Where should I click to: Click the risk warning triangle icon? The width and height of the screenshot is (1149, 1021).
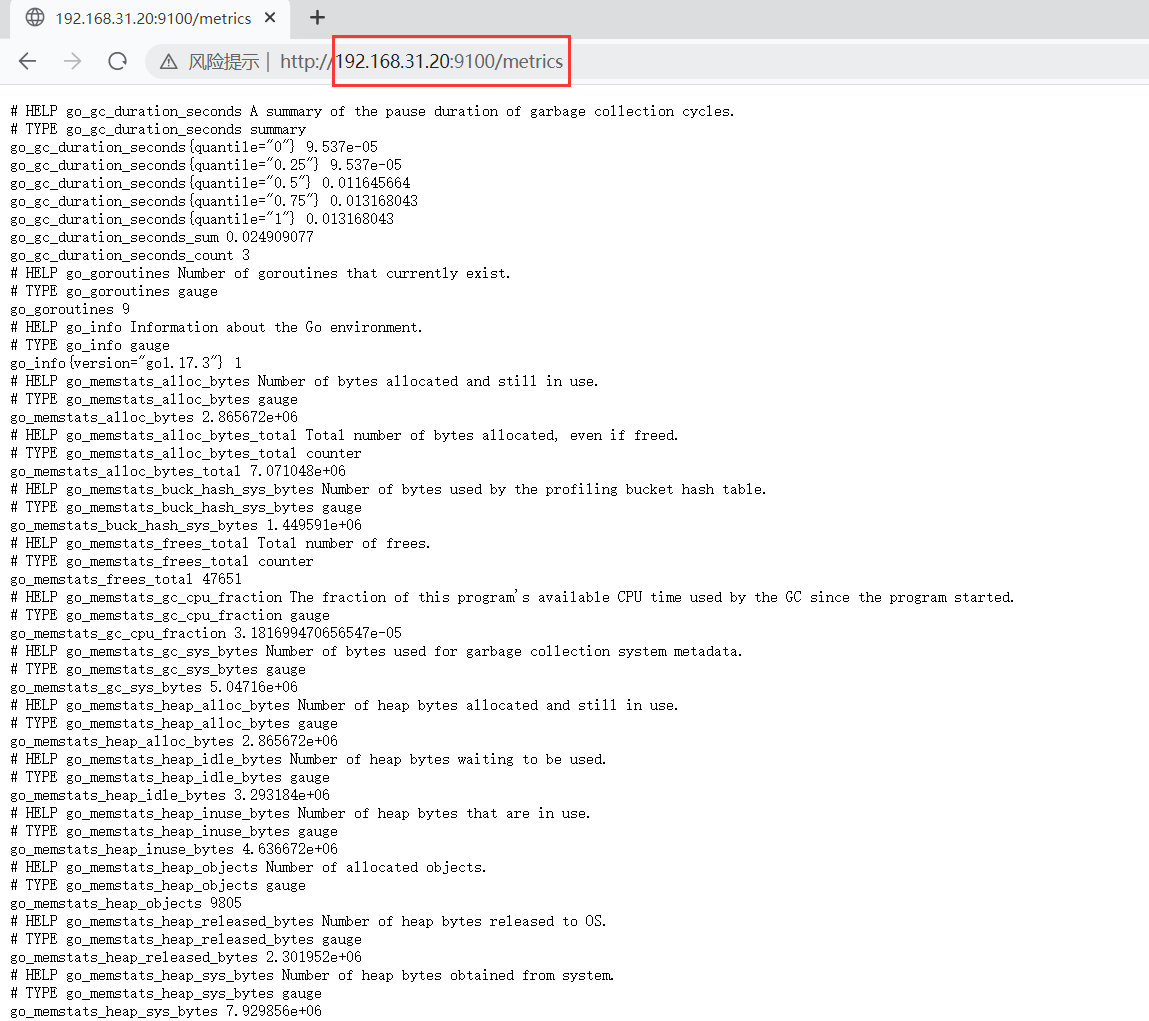(x=169, y=62)
